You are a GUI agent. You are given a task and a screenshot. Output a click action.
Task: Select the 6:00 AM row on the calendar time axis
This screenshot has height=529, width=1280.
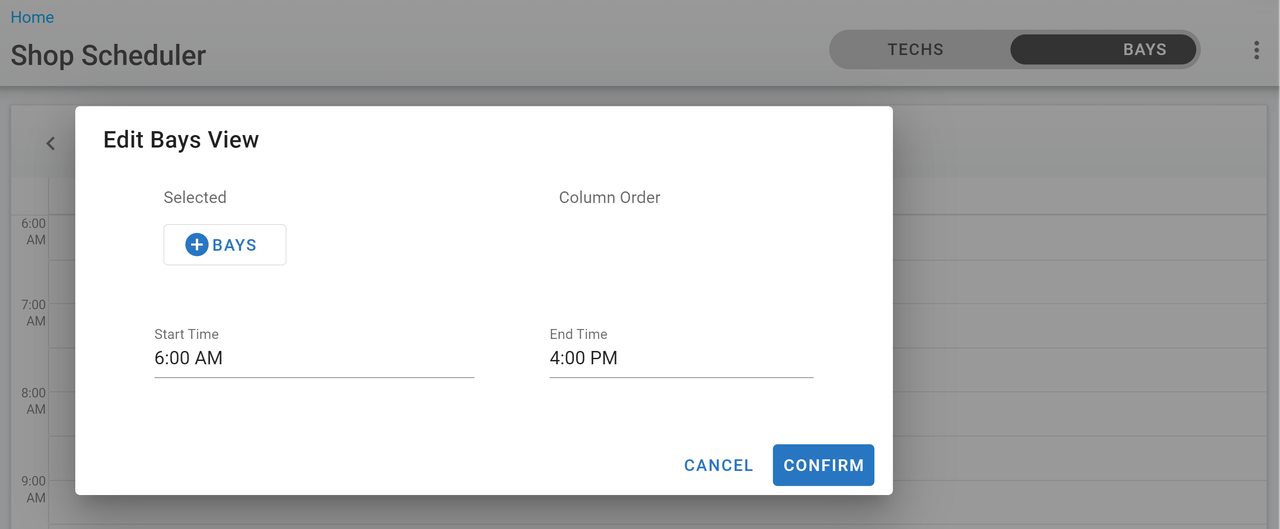[x=34, y=232]
